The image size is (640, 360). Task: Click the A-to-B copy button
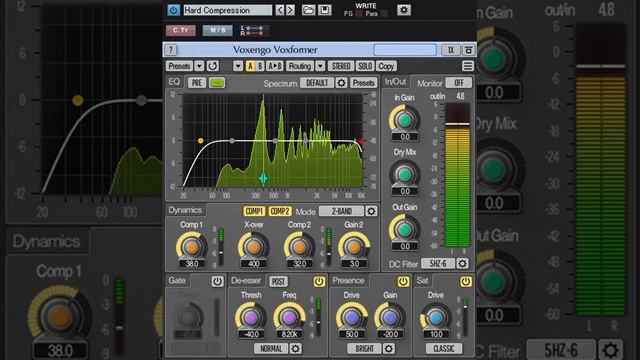pyautogui.click(x=275, y=66)
